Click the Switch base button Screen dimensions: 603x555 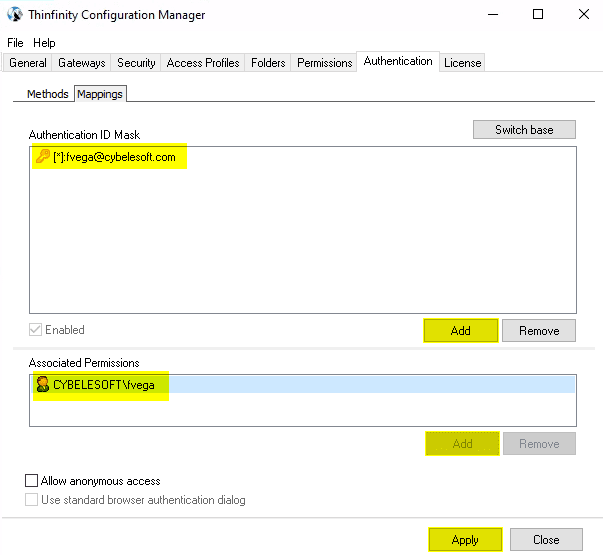(x=524, y=130)
